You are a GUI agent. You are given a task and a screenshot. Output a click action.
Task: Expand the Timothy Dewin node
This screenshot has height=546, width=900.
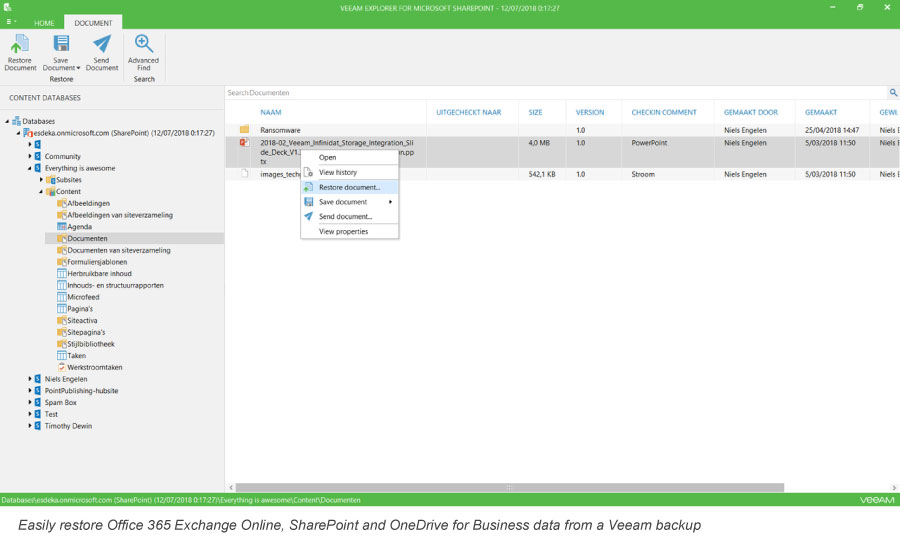[x=30, y=426]
